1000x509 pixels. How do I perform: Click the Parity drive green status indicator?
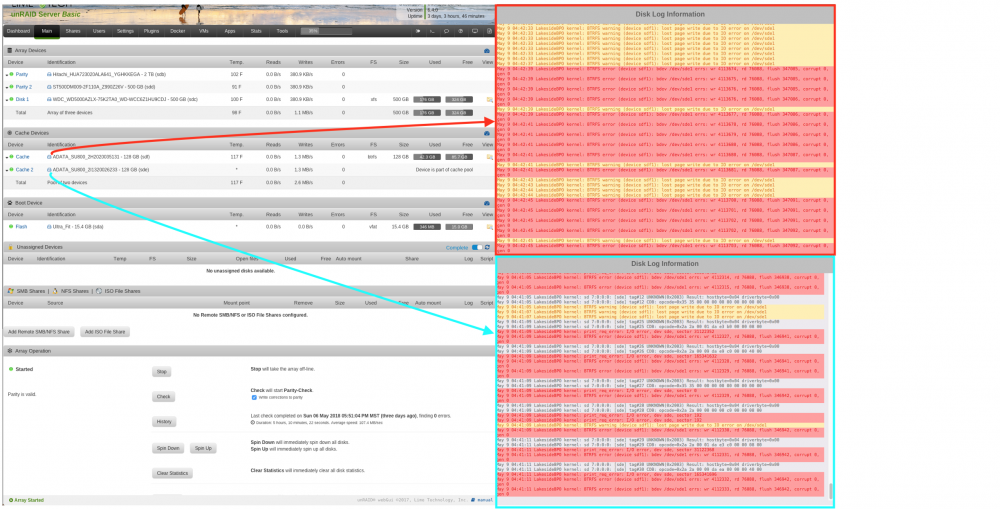pyautogui.click(x=11, y=75)
